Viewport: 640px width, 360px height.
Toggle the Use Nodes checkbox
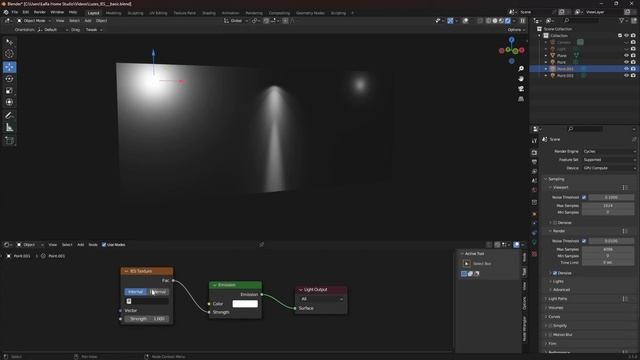click(x=104, y=245)
